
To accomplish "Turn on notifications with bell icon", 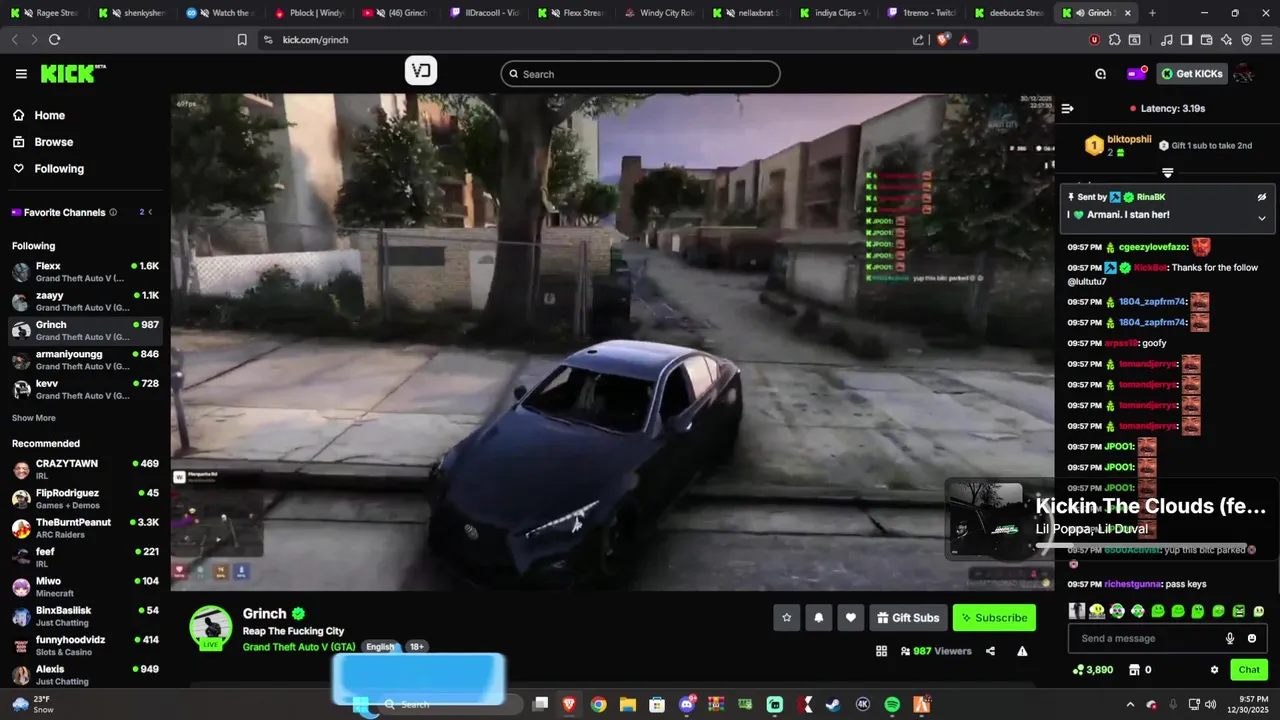I will 818,618.
